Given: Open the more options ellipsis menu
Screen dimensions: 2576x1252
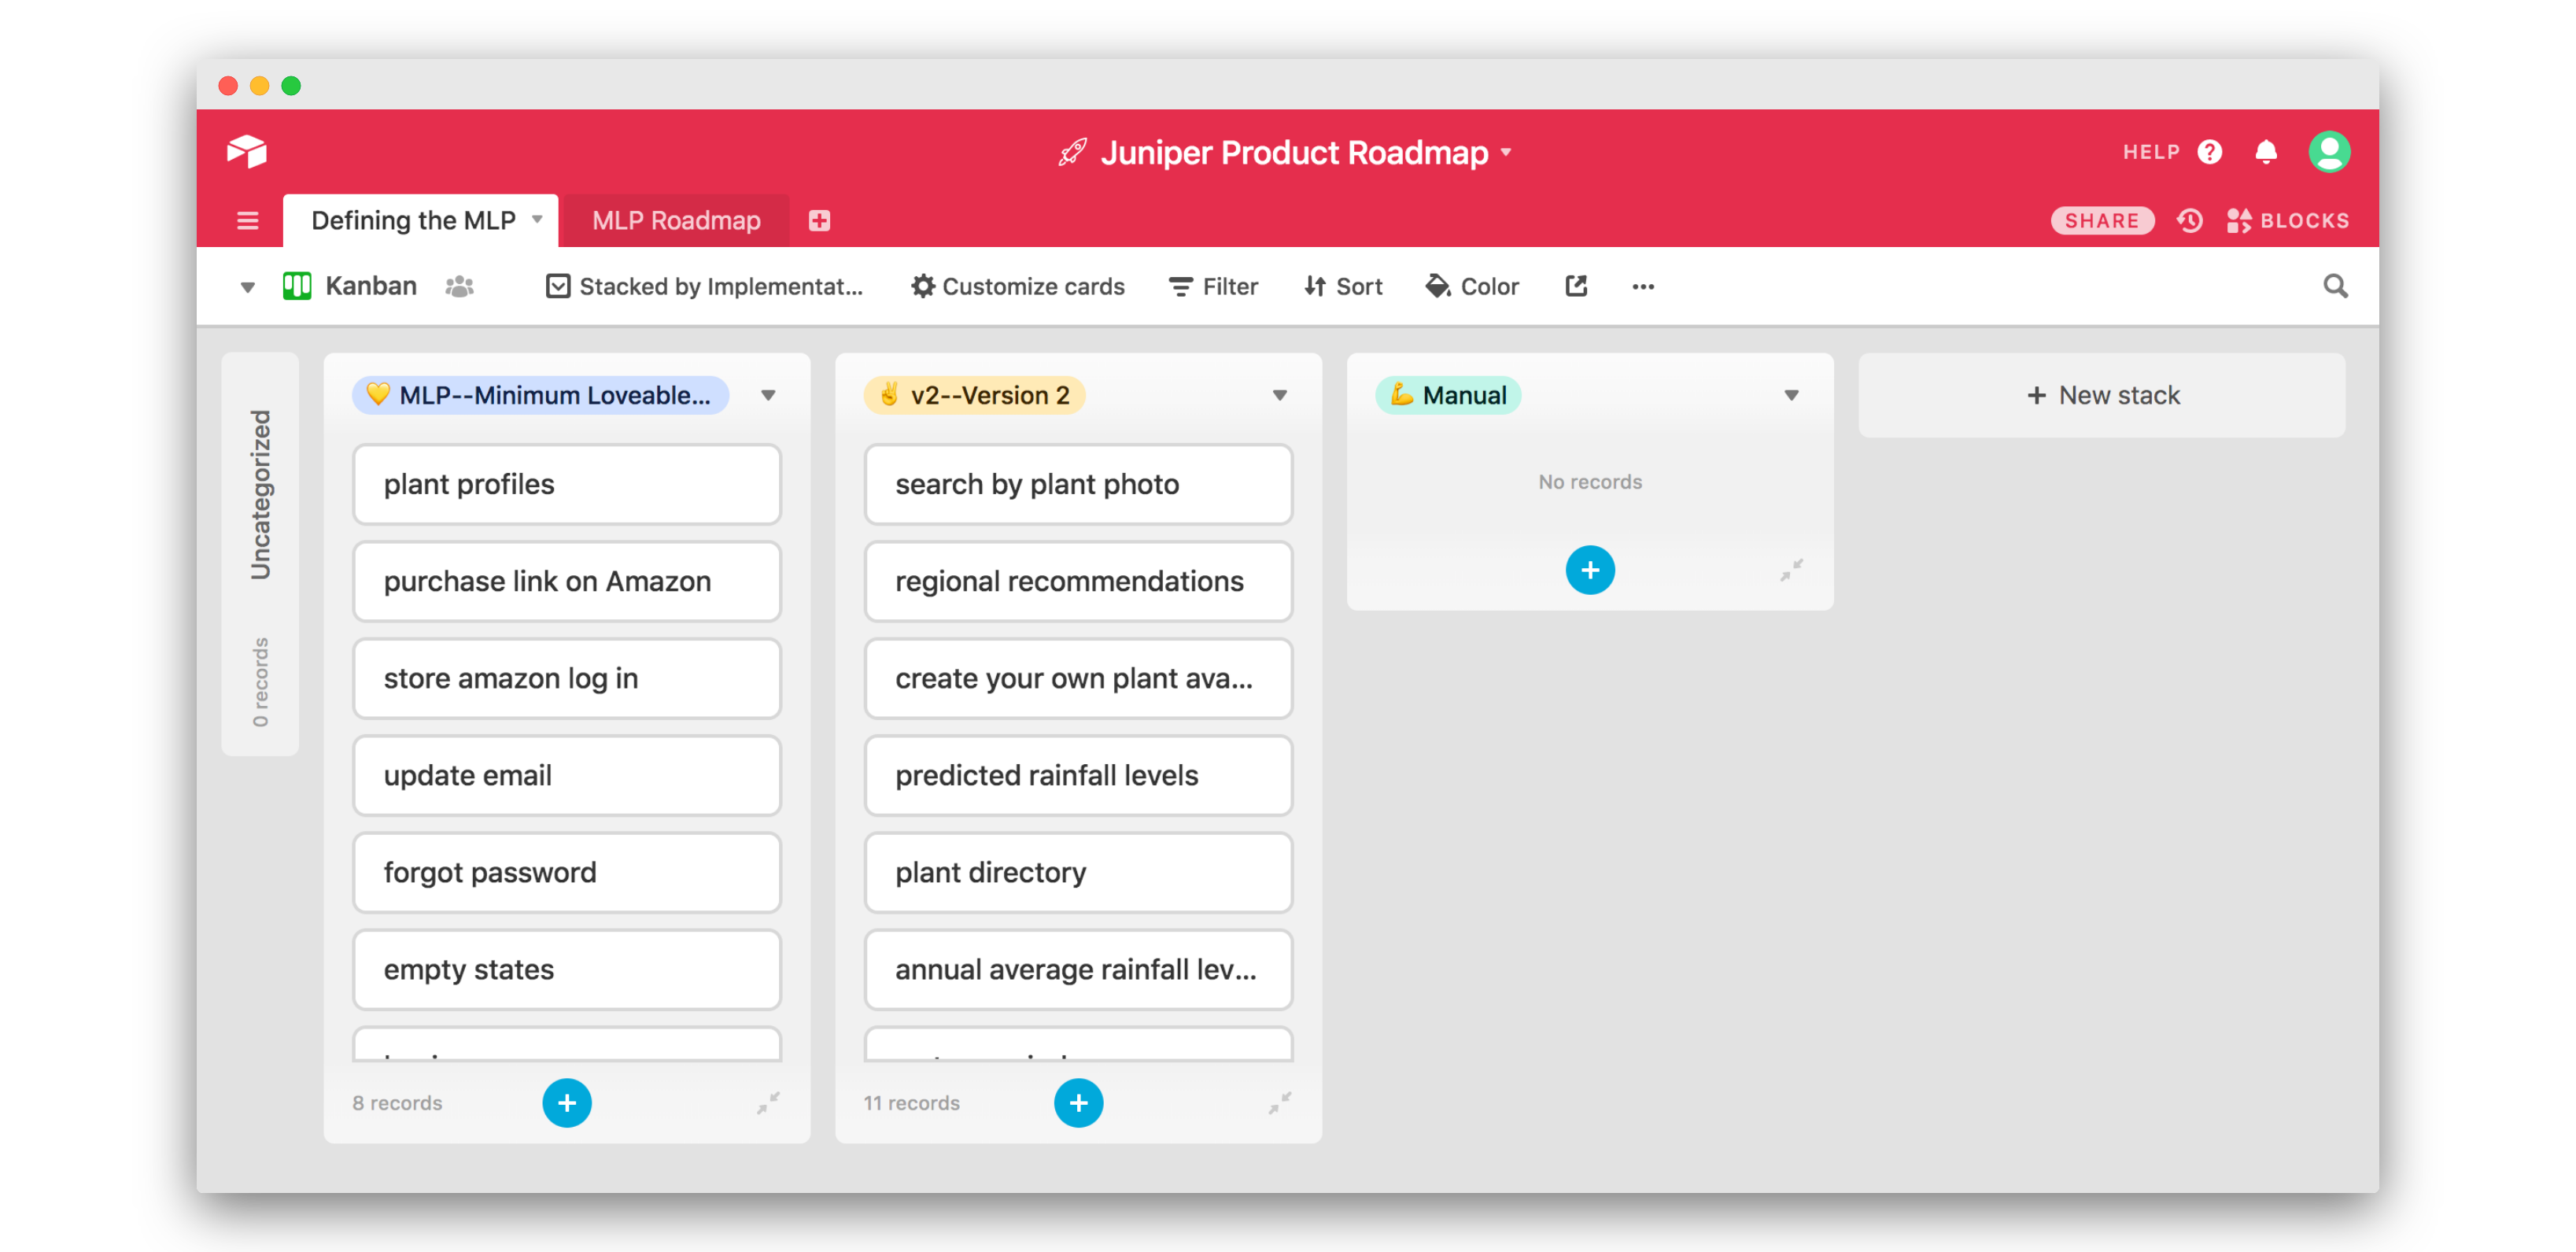Looking at the screenshot, I should 1642,287.
